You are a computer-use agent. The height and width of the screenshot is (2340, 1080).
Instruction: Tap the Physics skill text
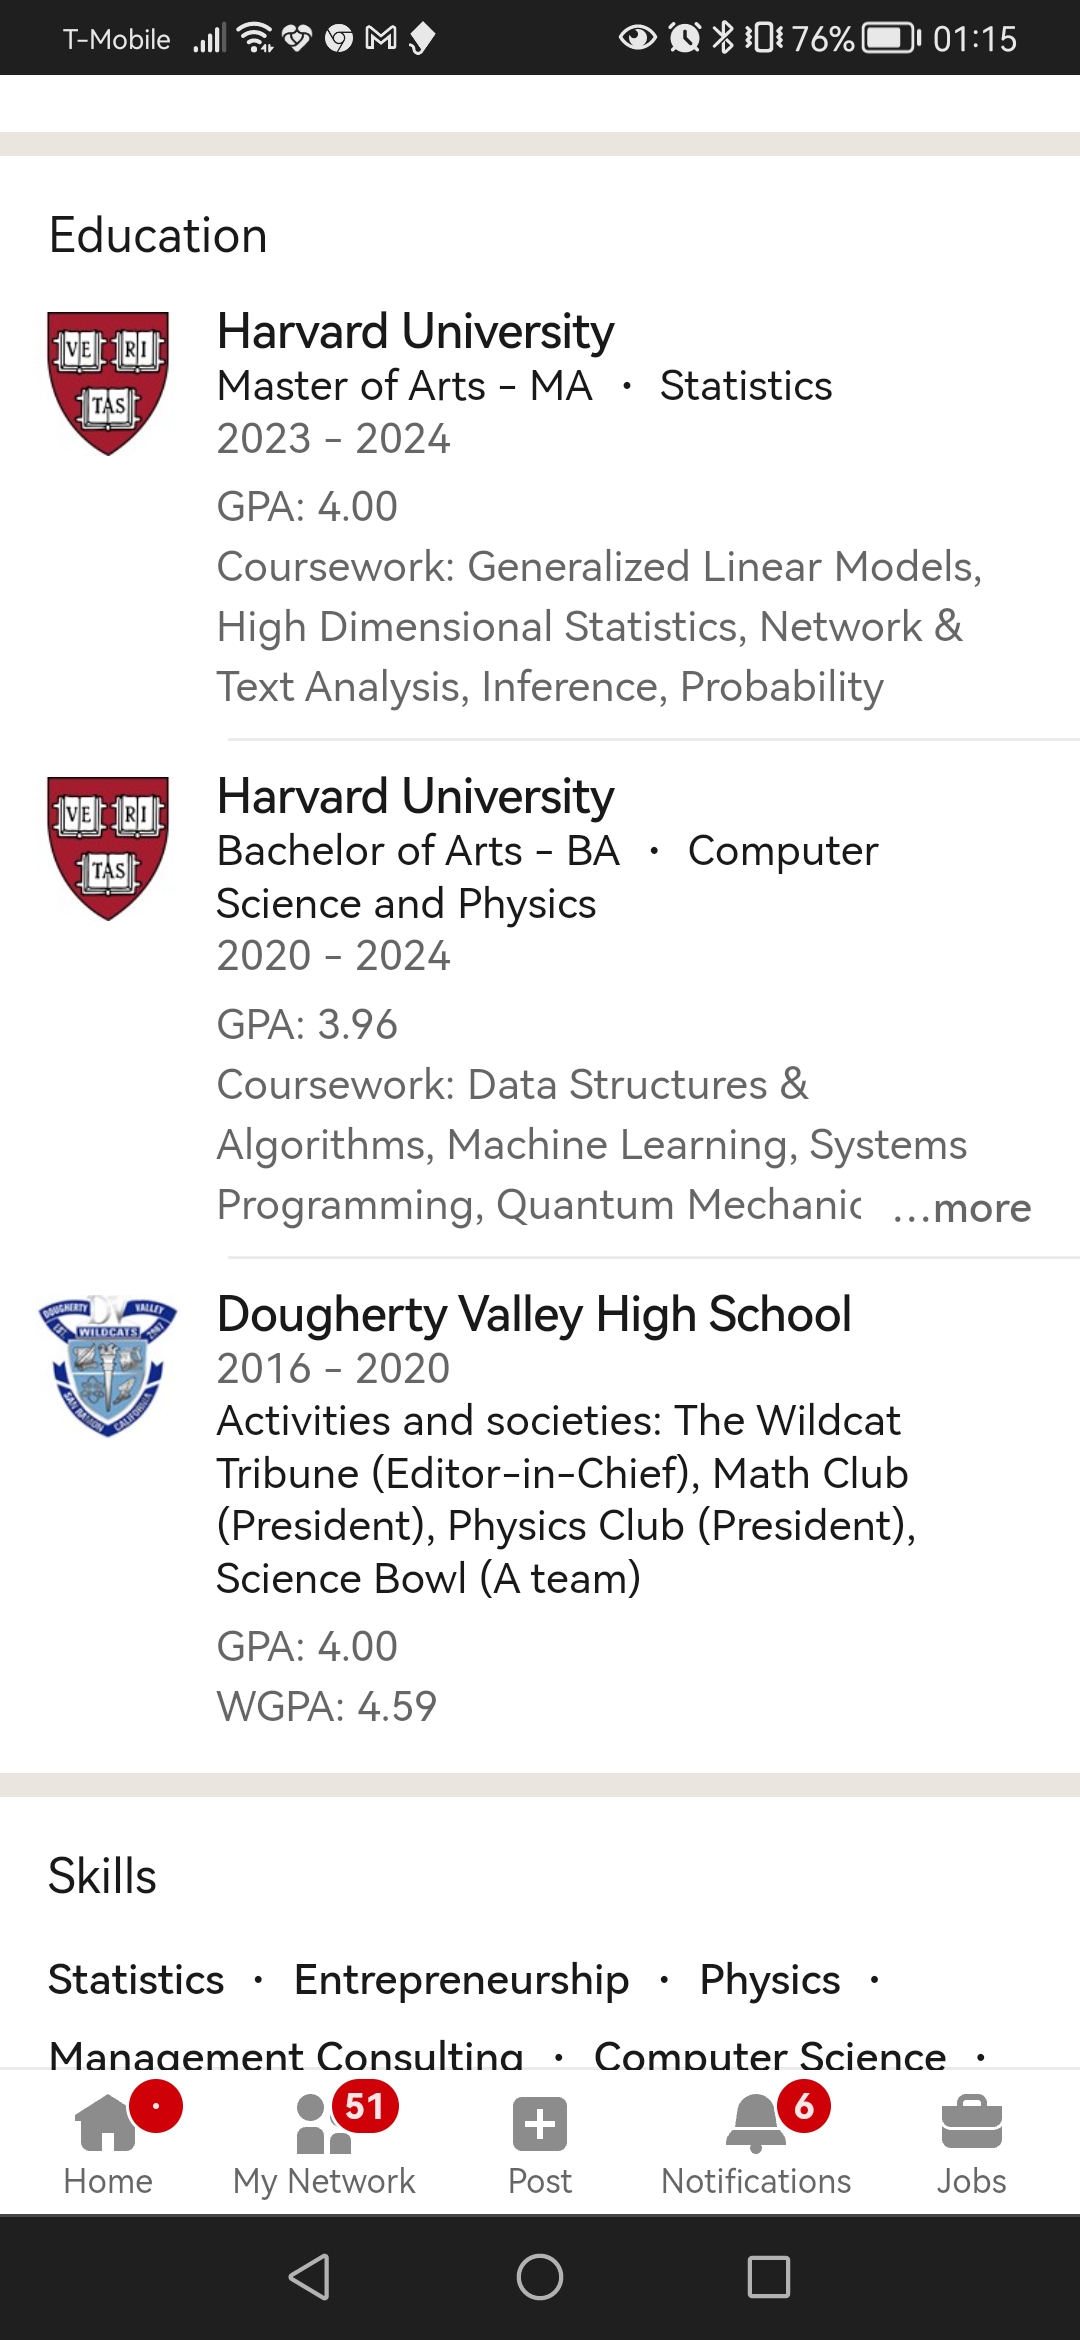point(769,1980)
